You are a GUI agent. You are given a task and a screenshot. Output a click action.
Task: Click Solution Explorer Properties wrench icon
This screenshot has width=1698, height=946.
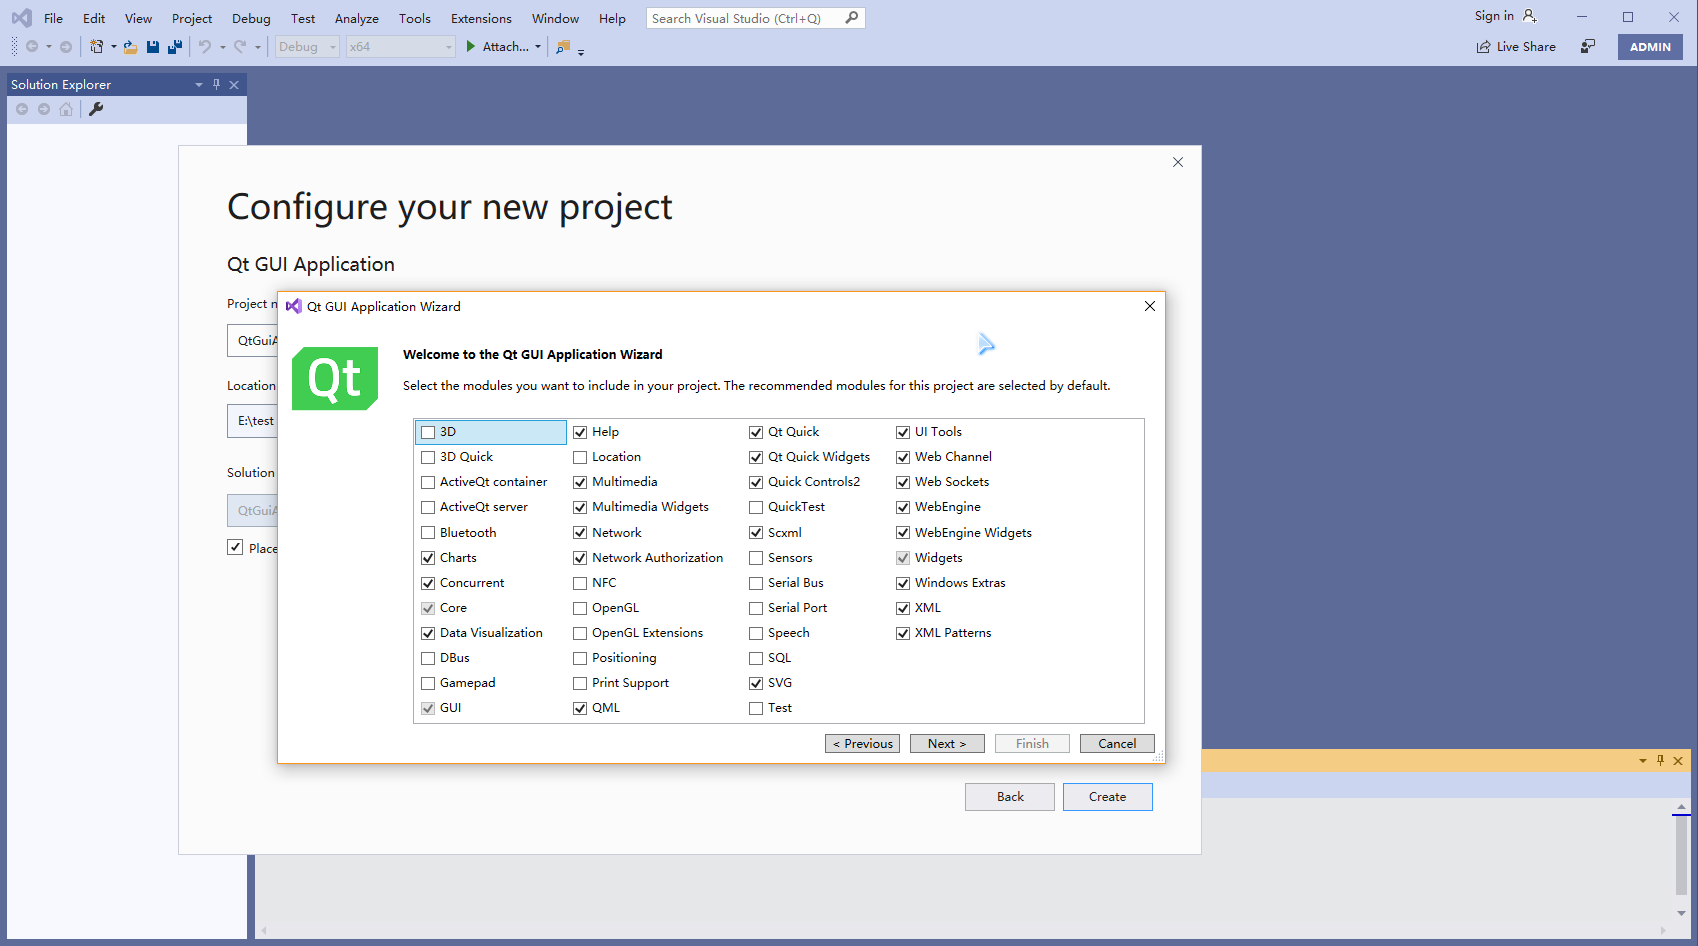click(96, 109)
